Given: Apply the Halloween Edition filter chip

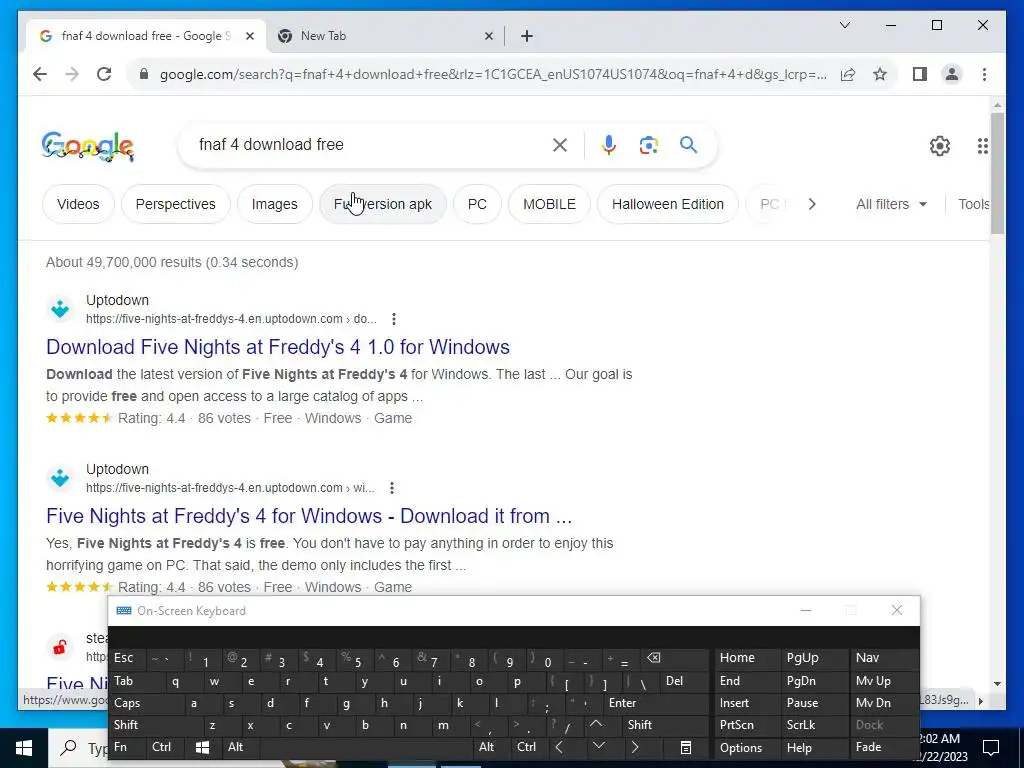Looking at the screenshot, I should pyautogui.click(x=667, y=204).
